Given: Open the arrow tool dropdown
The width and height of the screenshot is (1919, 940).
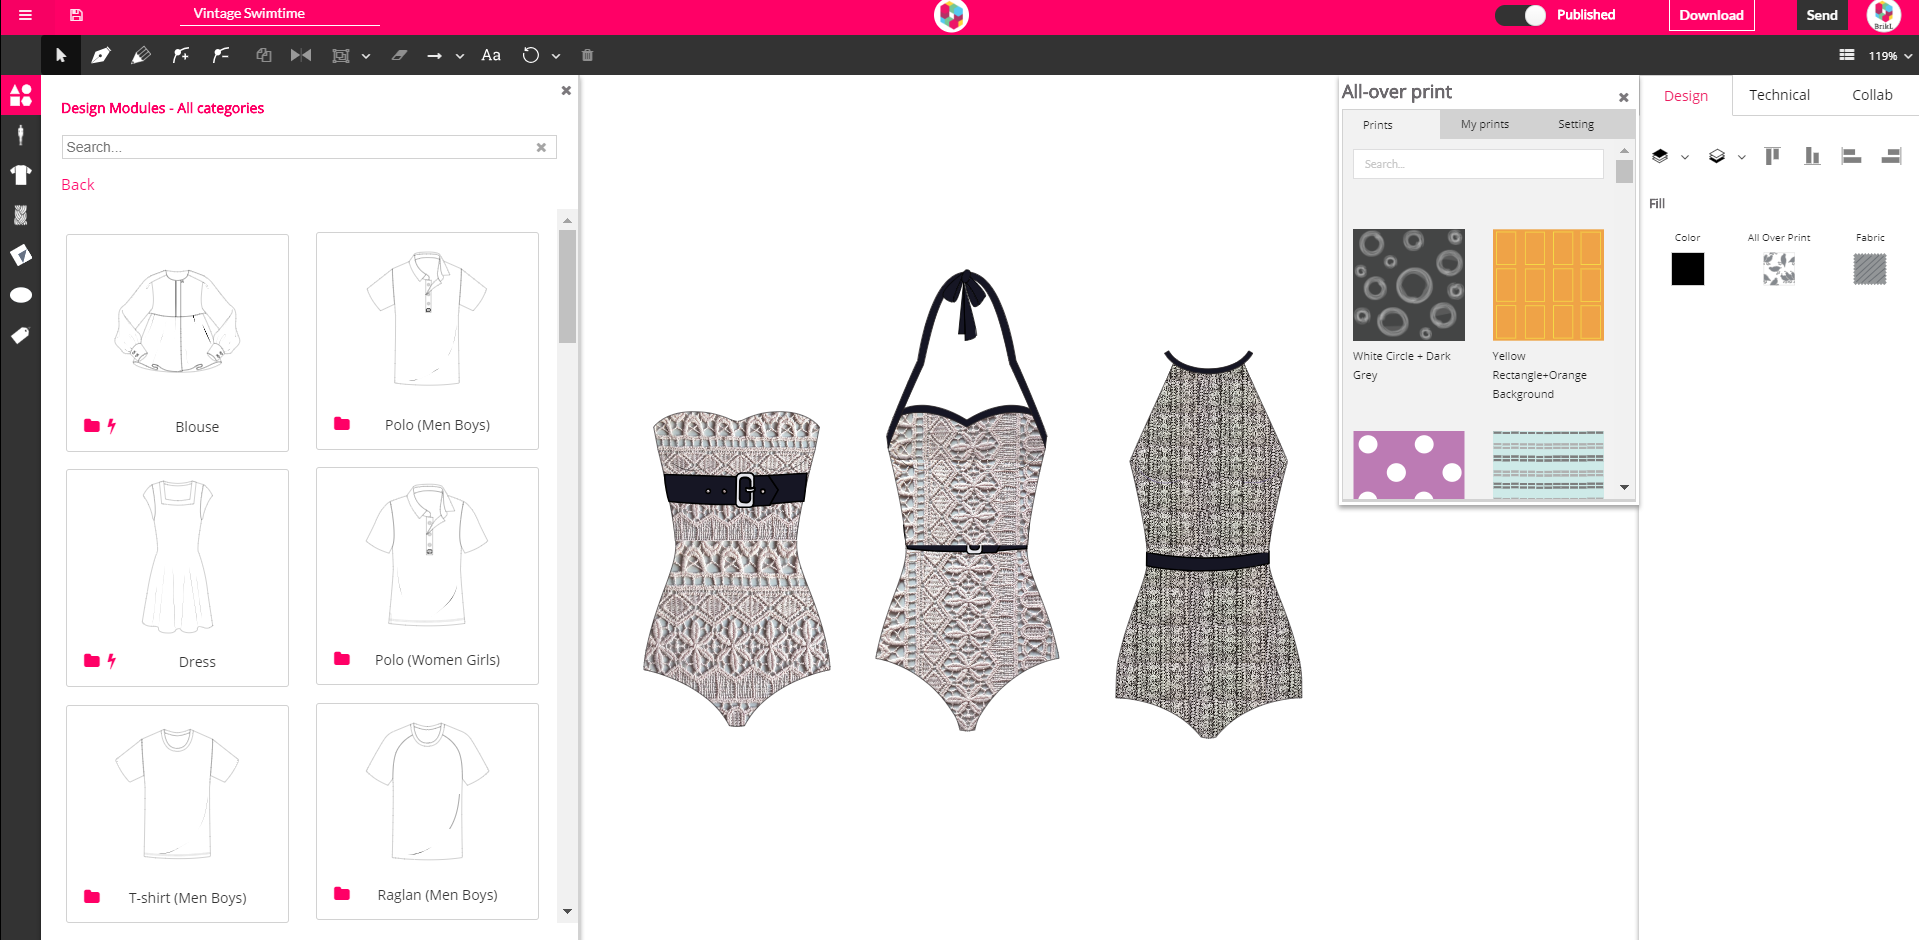Looking at the screenshot, I should (459, 55).
